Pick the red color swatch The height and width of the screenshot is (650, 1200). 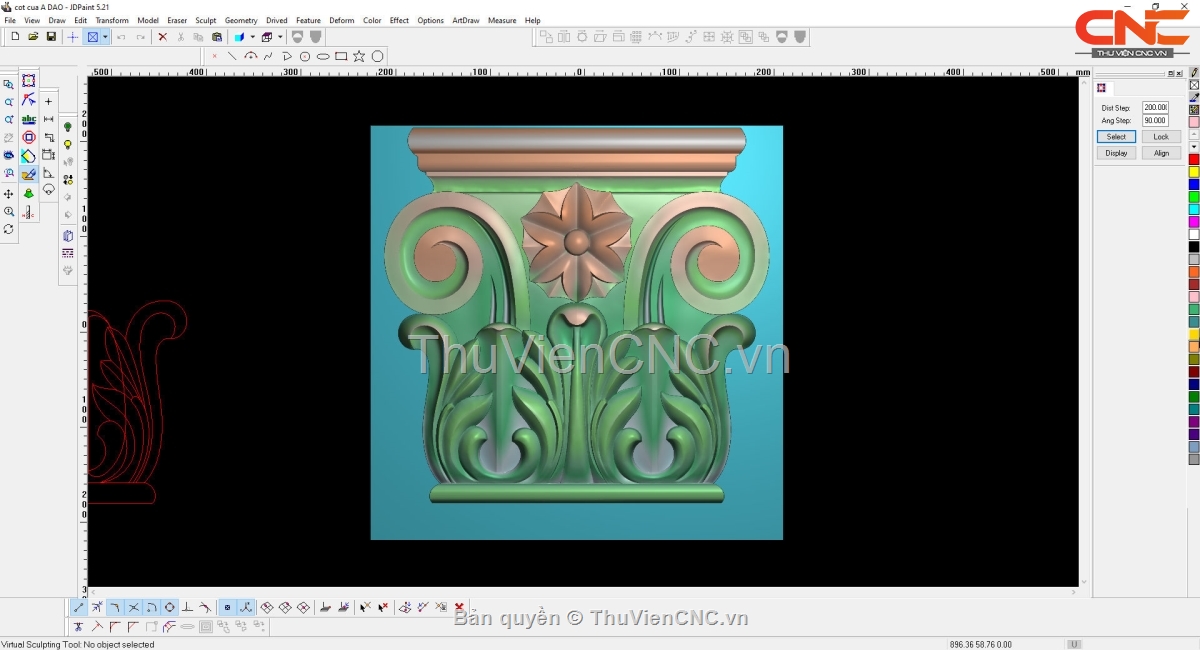(x=1193, y=160)
